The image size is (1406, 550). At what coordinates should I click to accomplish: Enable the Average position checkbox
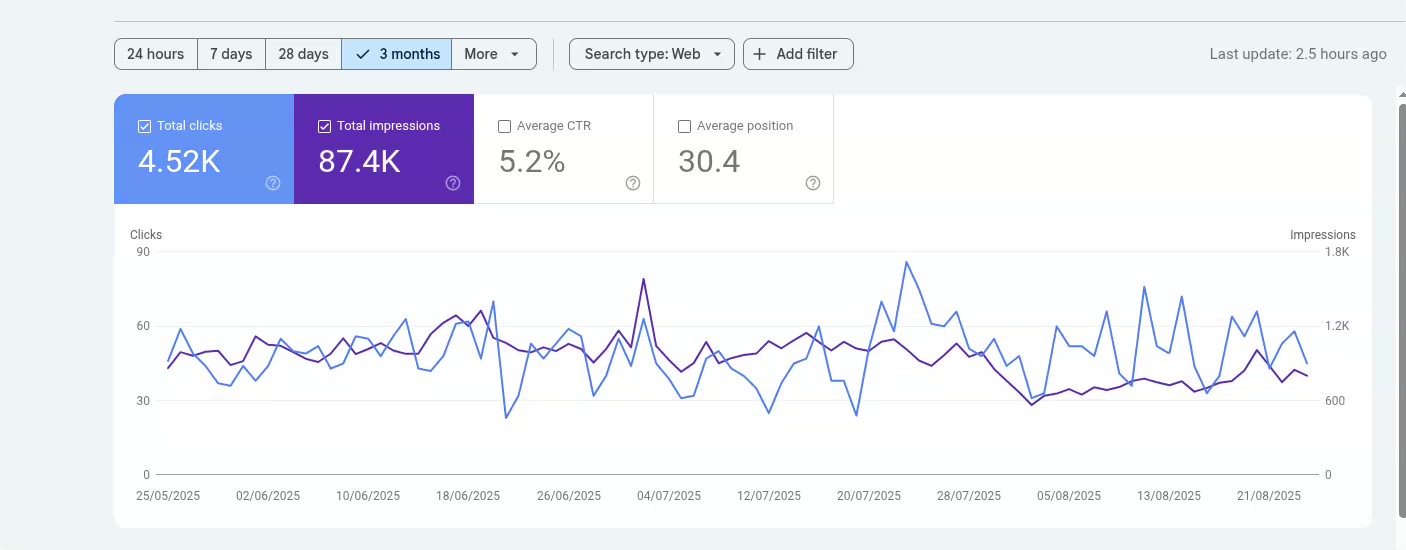pos(684,126)
